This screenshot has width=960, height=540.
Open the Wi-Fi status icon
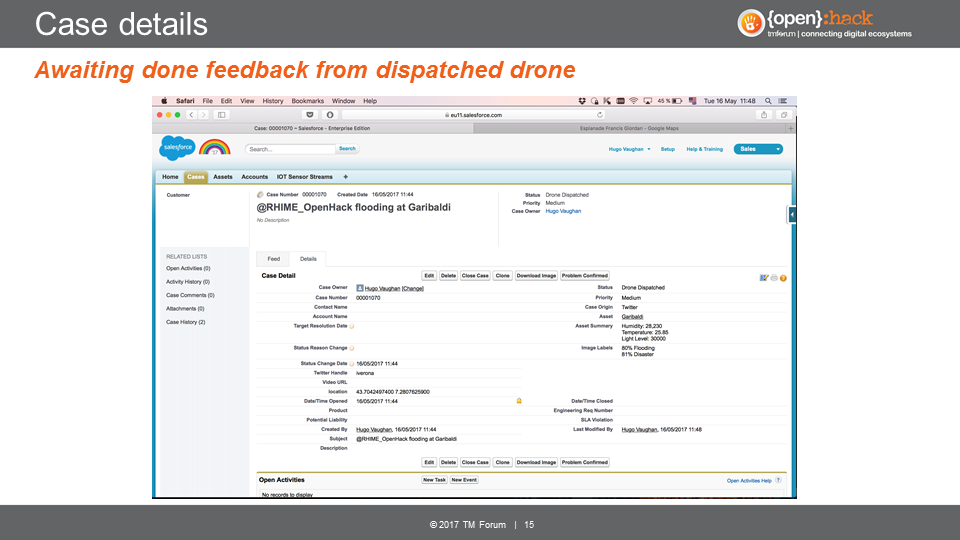point(634,101)
